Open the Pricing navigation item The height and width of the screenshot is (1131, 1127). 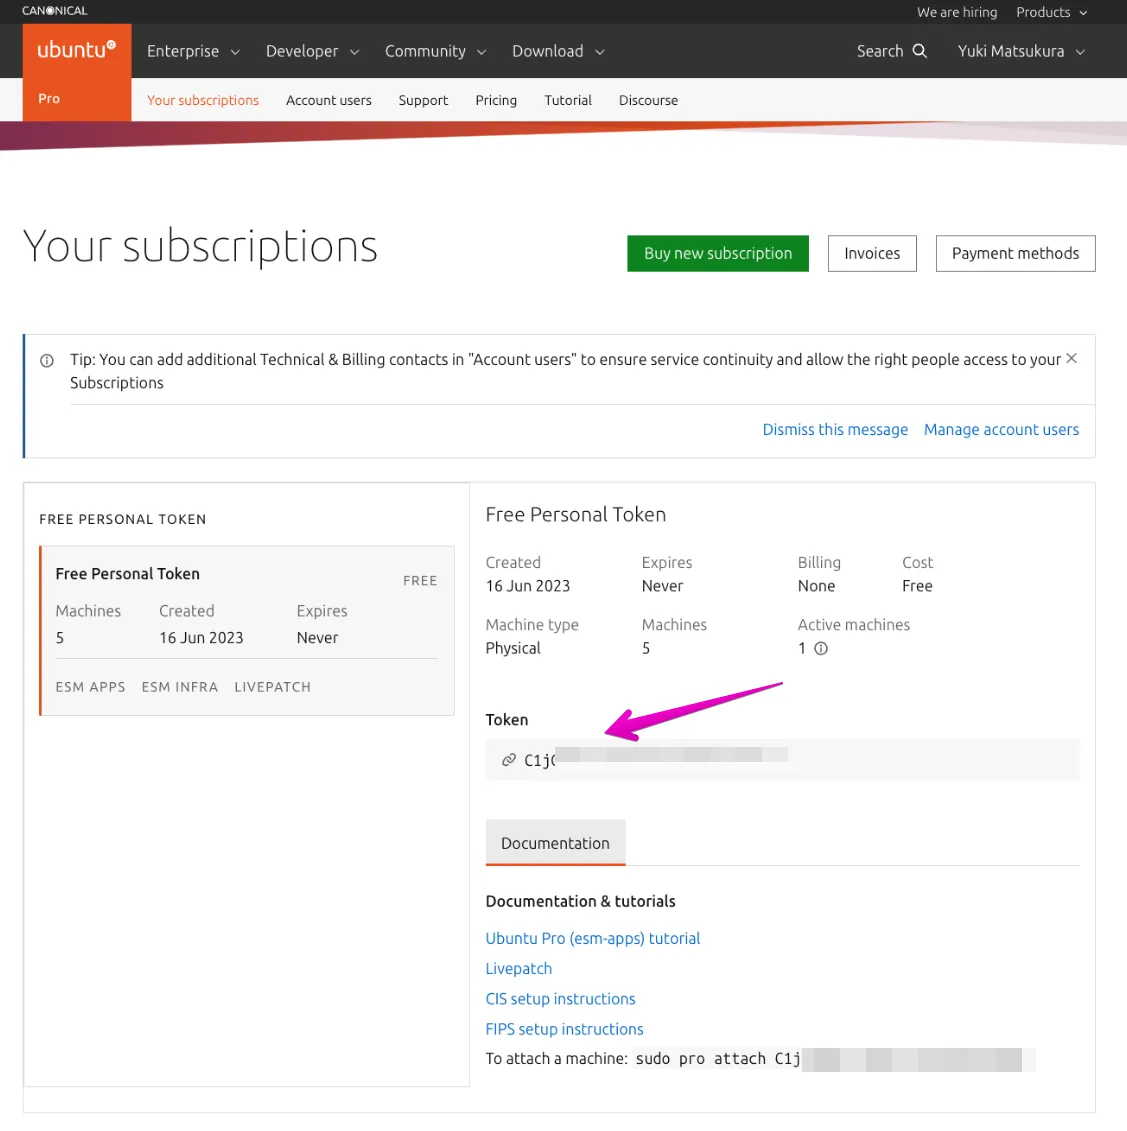point(496,100)
